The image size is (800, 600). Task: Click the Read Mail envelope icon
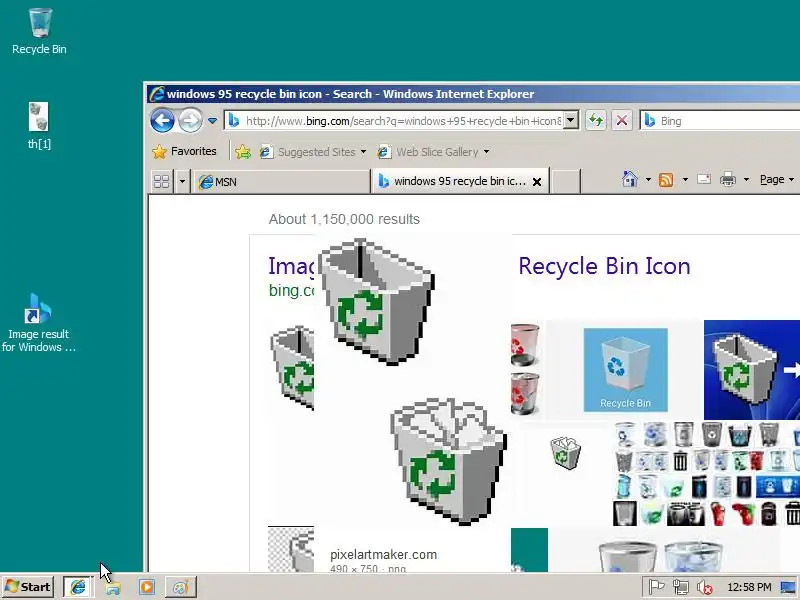tap(704, 179)
